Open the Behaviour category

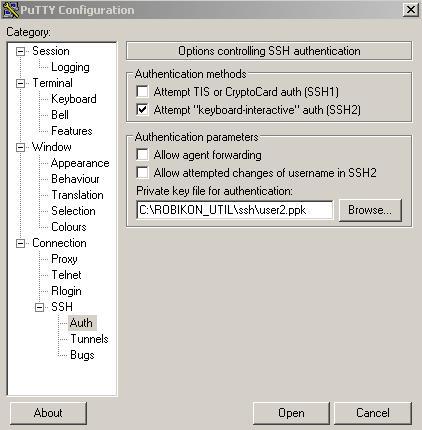click(x=75, y=179)
